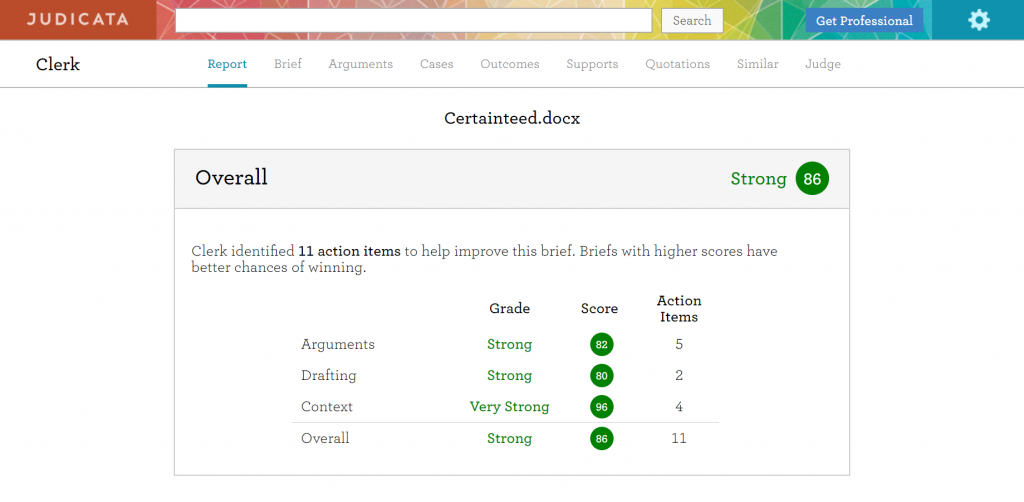Open the settings gear icon
The height and width of the screenshot is (502, 1024).
(x=978, y=20)
